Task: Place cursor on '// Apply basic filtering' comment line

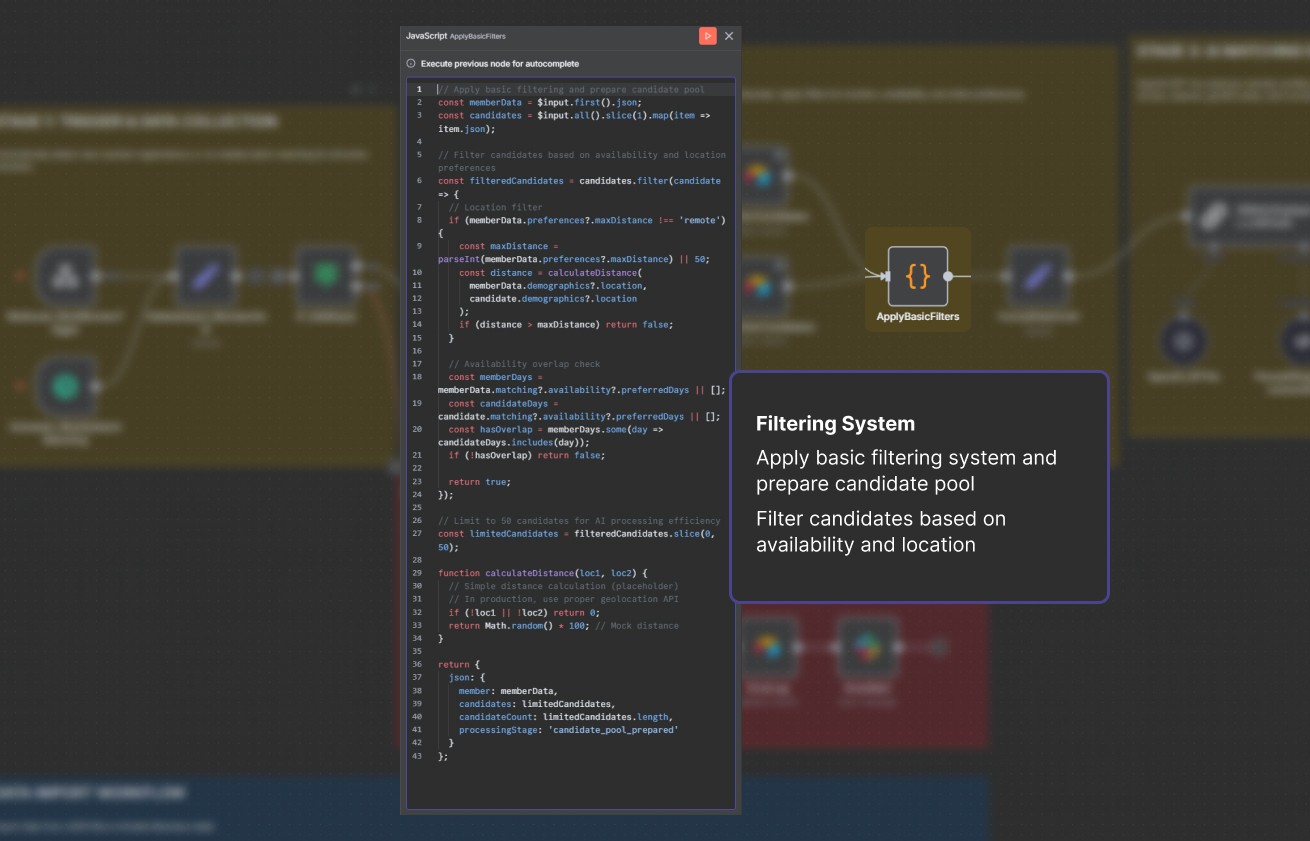Action: pyautogui.click(x=572, y=90)
